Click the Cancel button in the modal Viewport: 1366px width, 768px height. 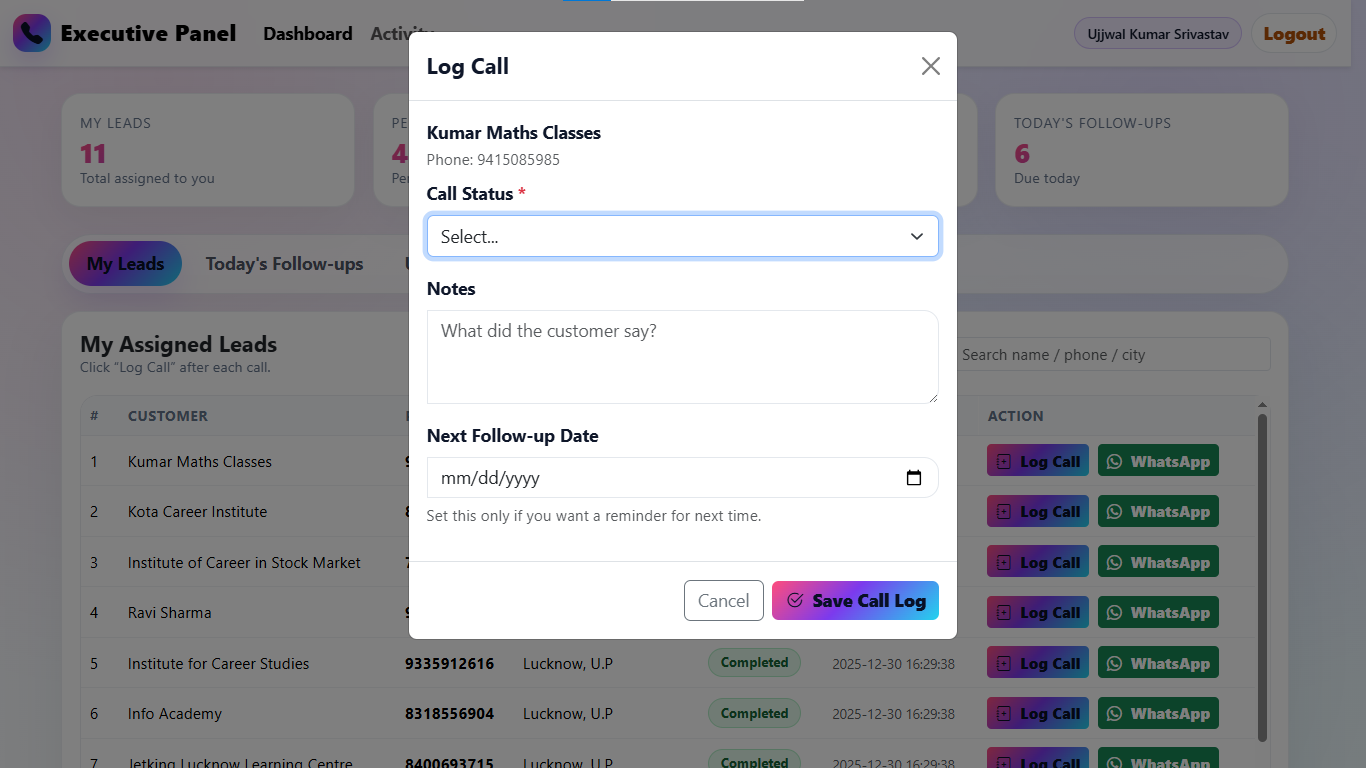(723, 600)
